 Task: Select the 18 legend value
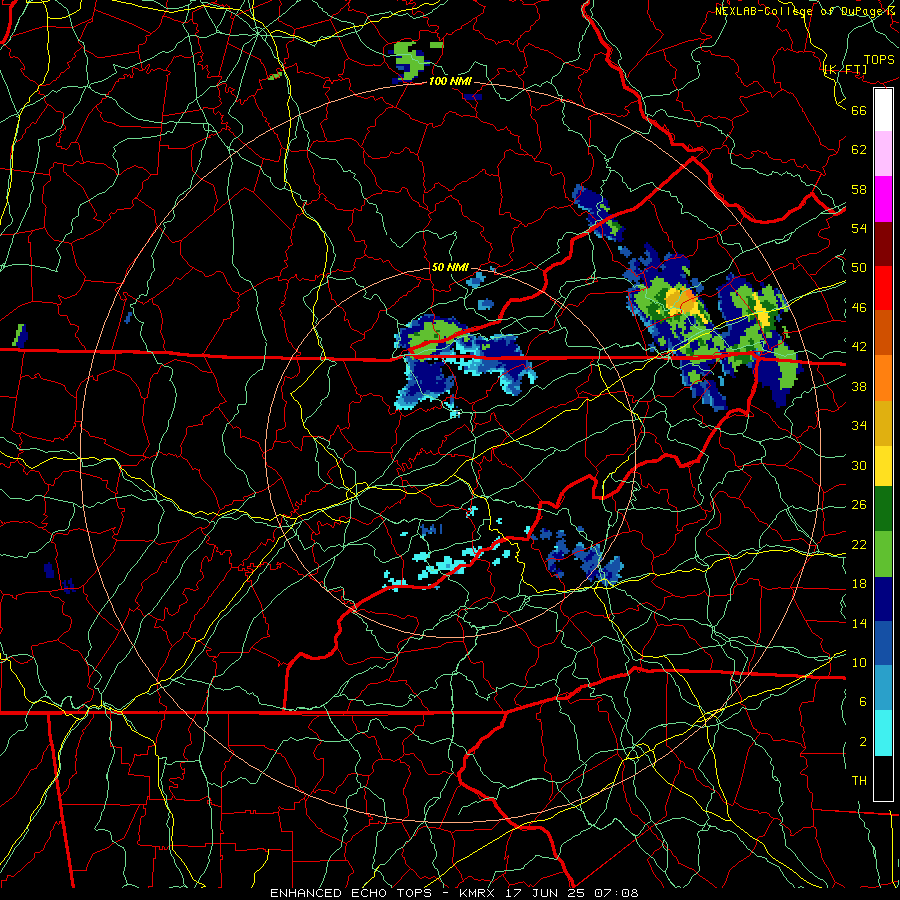tap(859, 584)
